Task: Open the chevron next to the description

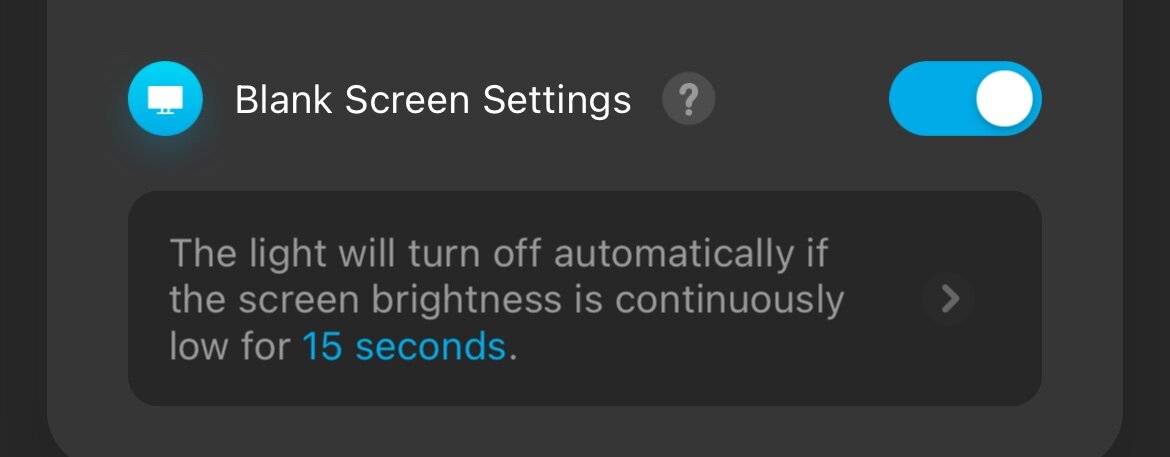Action: click(x=949, y=298)
